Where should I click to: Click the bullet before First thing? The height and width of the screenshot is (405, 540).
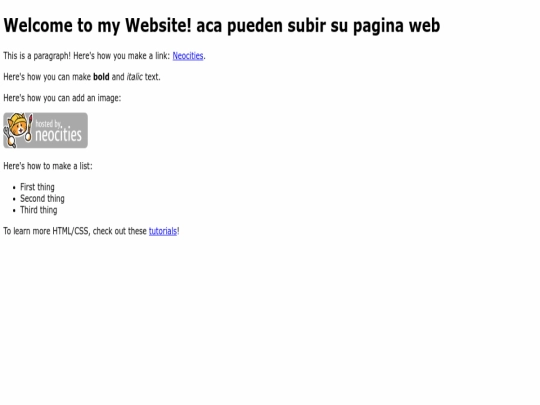tap(14, 188)
